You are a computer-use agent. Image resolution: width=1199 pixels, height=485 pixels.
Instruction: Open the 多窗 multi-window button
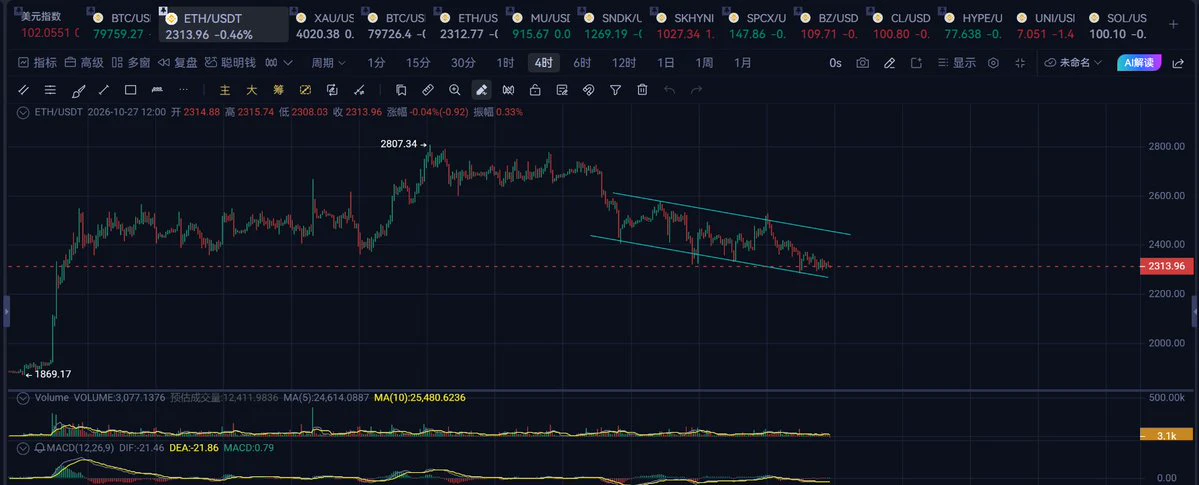(131, 63)
